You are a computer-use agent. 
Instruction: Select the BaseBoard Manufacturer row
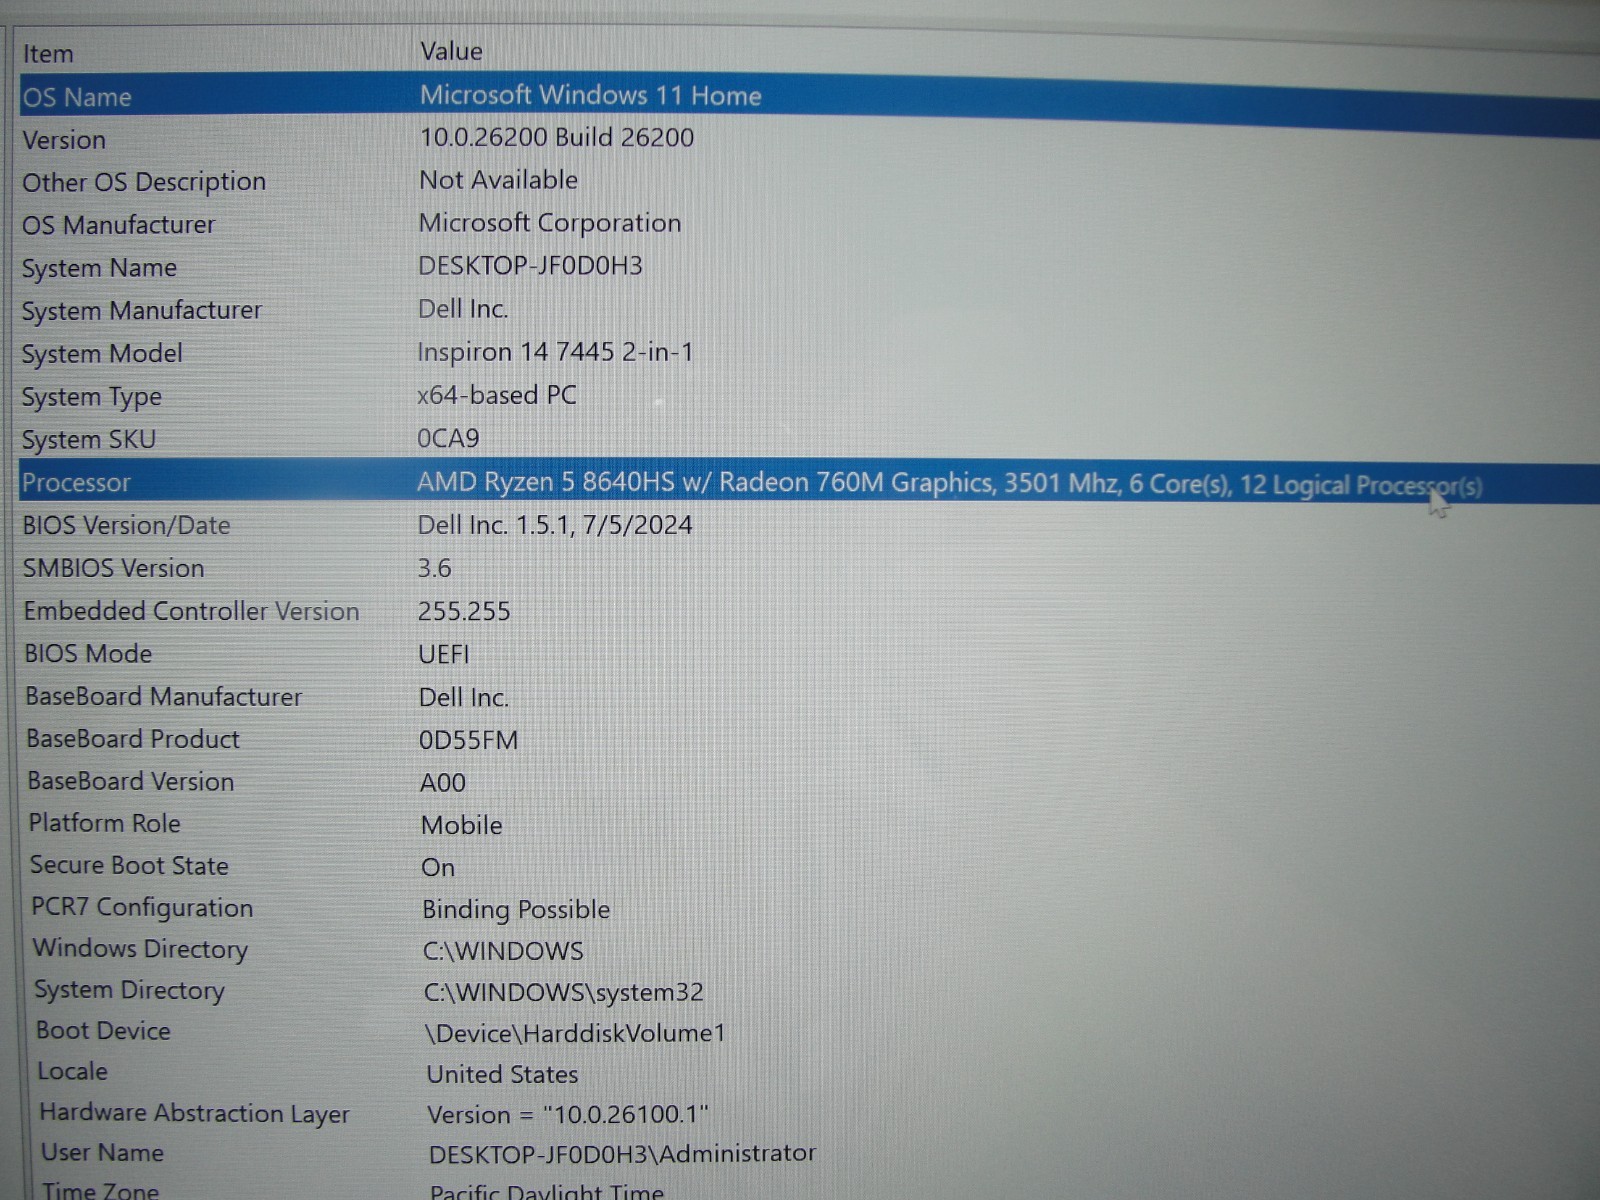[164, 697]
